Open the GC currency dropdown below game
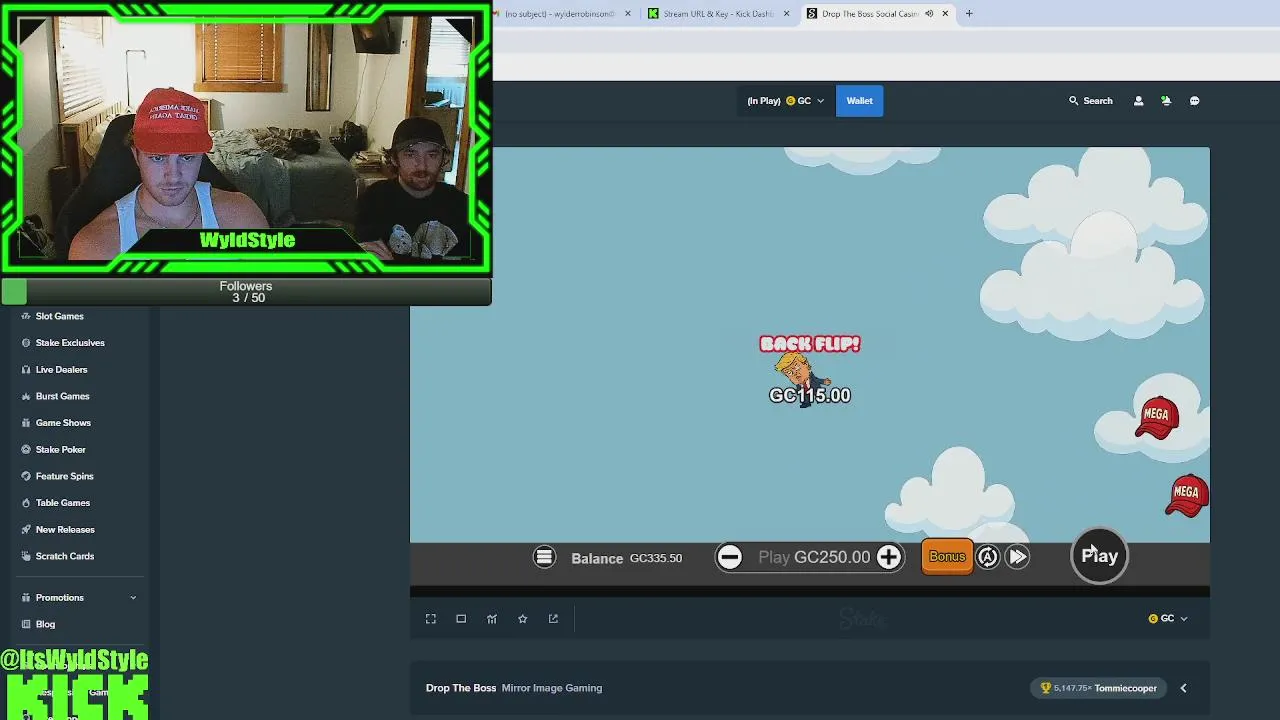Viewport: 1280px width, 720px height. coord(1168,619)
